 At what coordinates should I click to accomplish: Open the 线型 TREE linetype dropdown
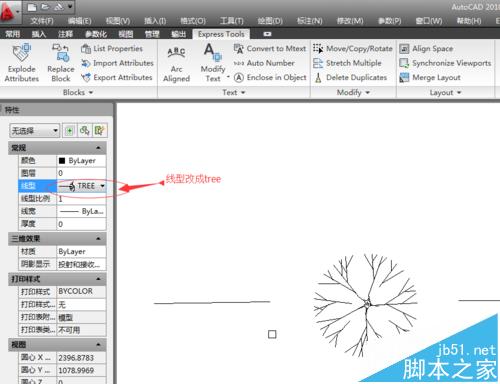[x=102, y=186]
